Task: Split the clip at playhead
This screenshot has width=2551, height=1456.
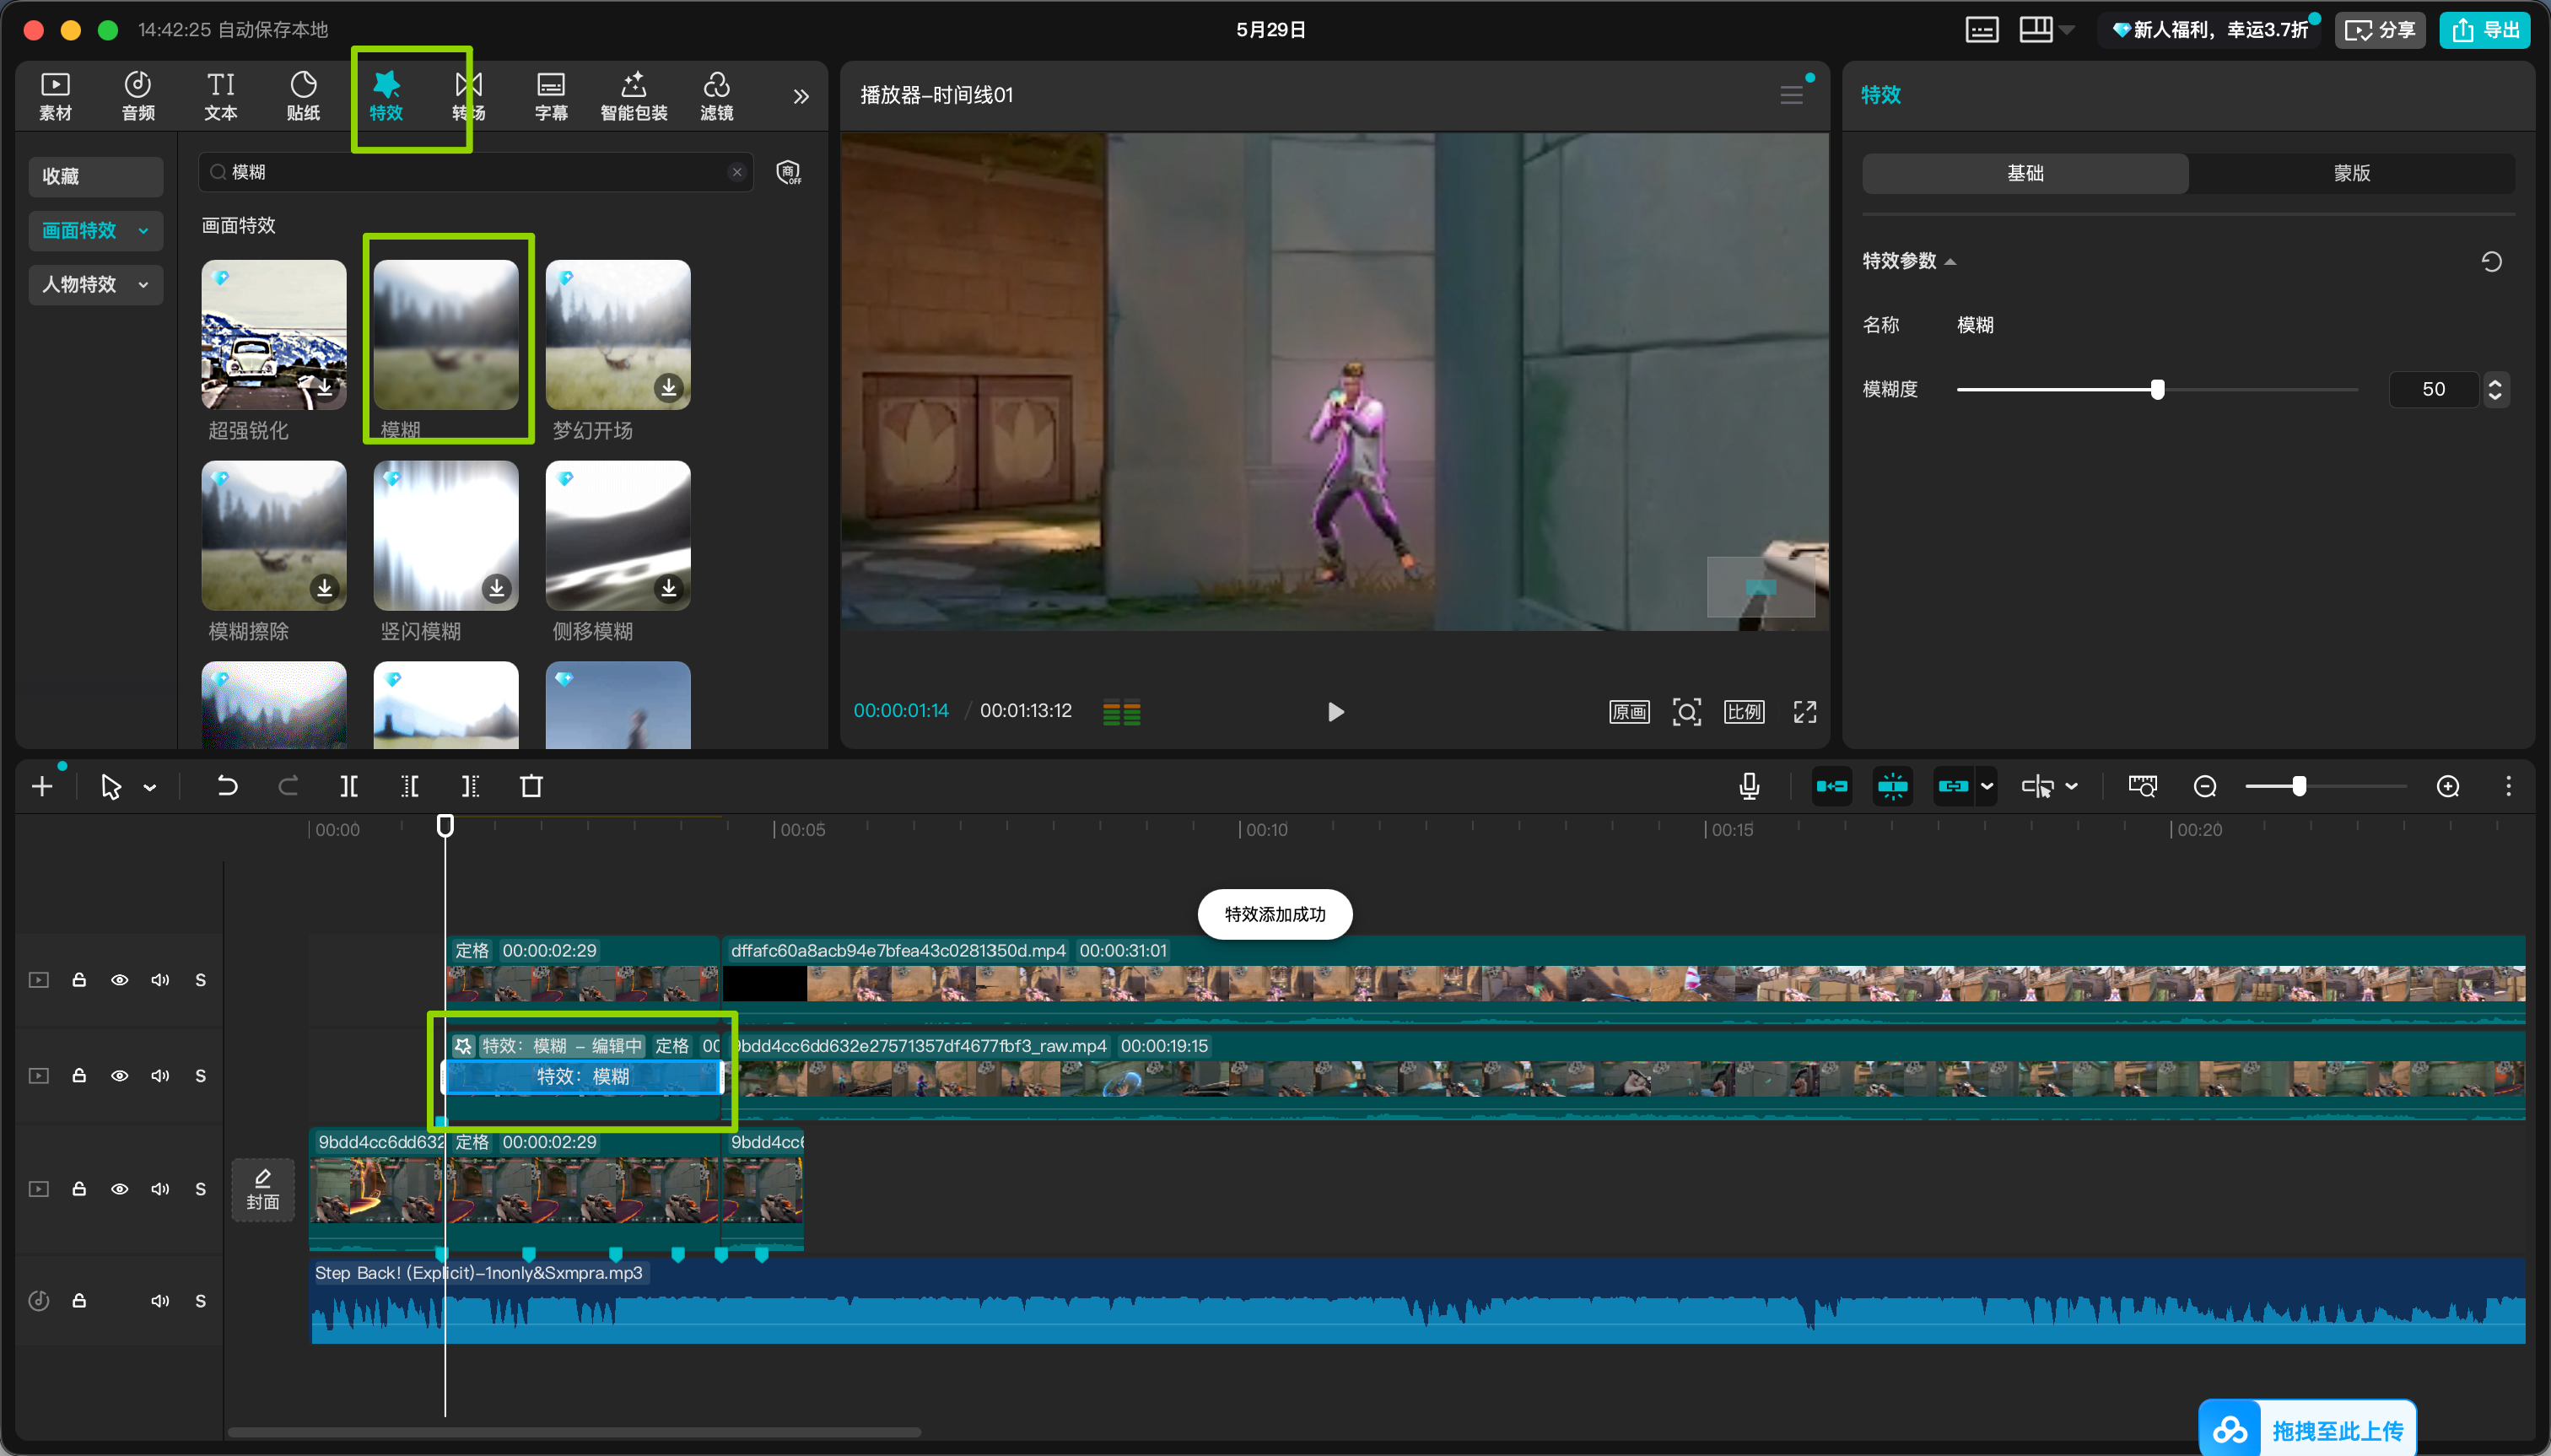Action: 349,787
